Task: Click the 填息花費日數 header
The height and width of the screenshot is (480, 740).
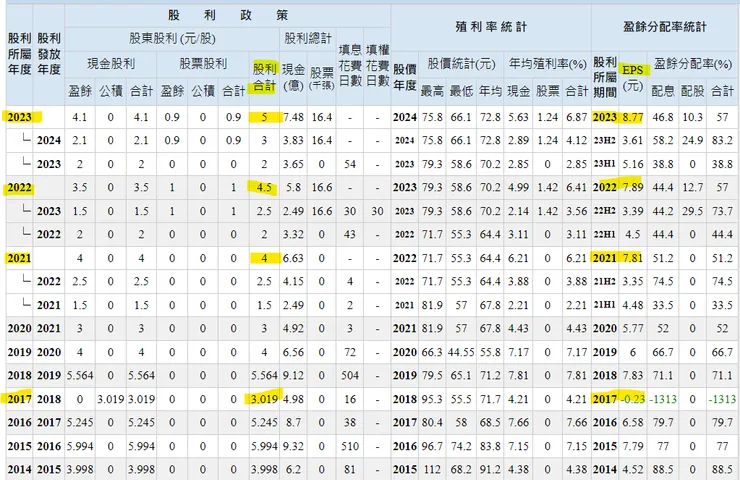Action: tap(350, 65)
